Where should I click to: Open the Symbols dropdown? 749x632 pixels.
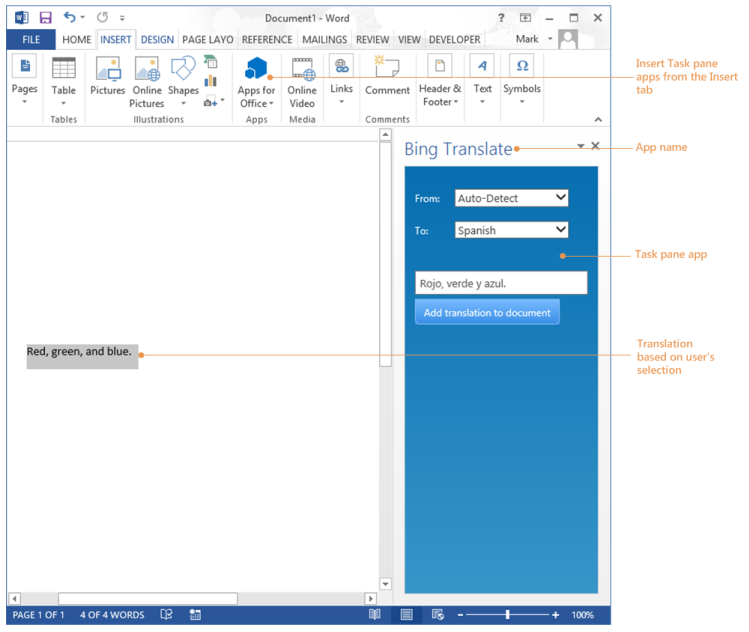coord(522,80)
